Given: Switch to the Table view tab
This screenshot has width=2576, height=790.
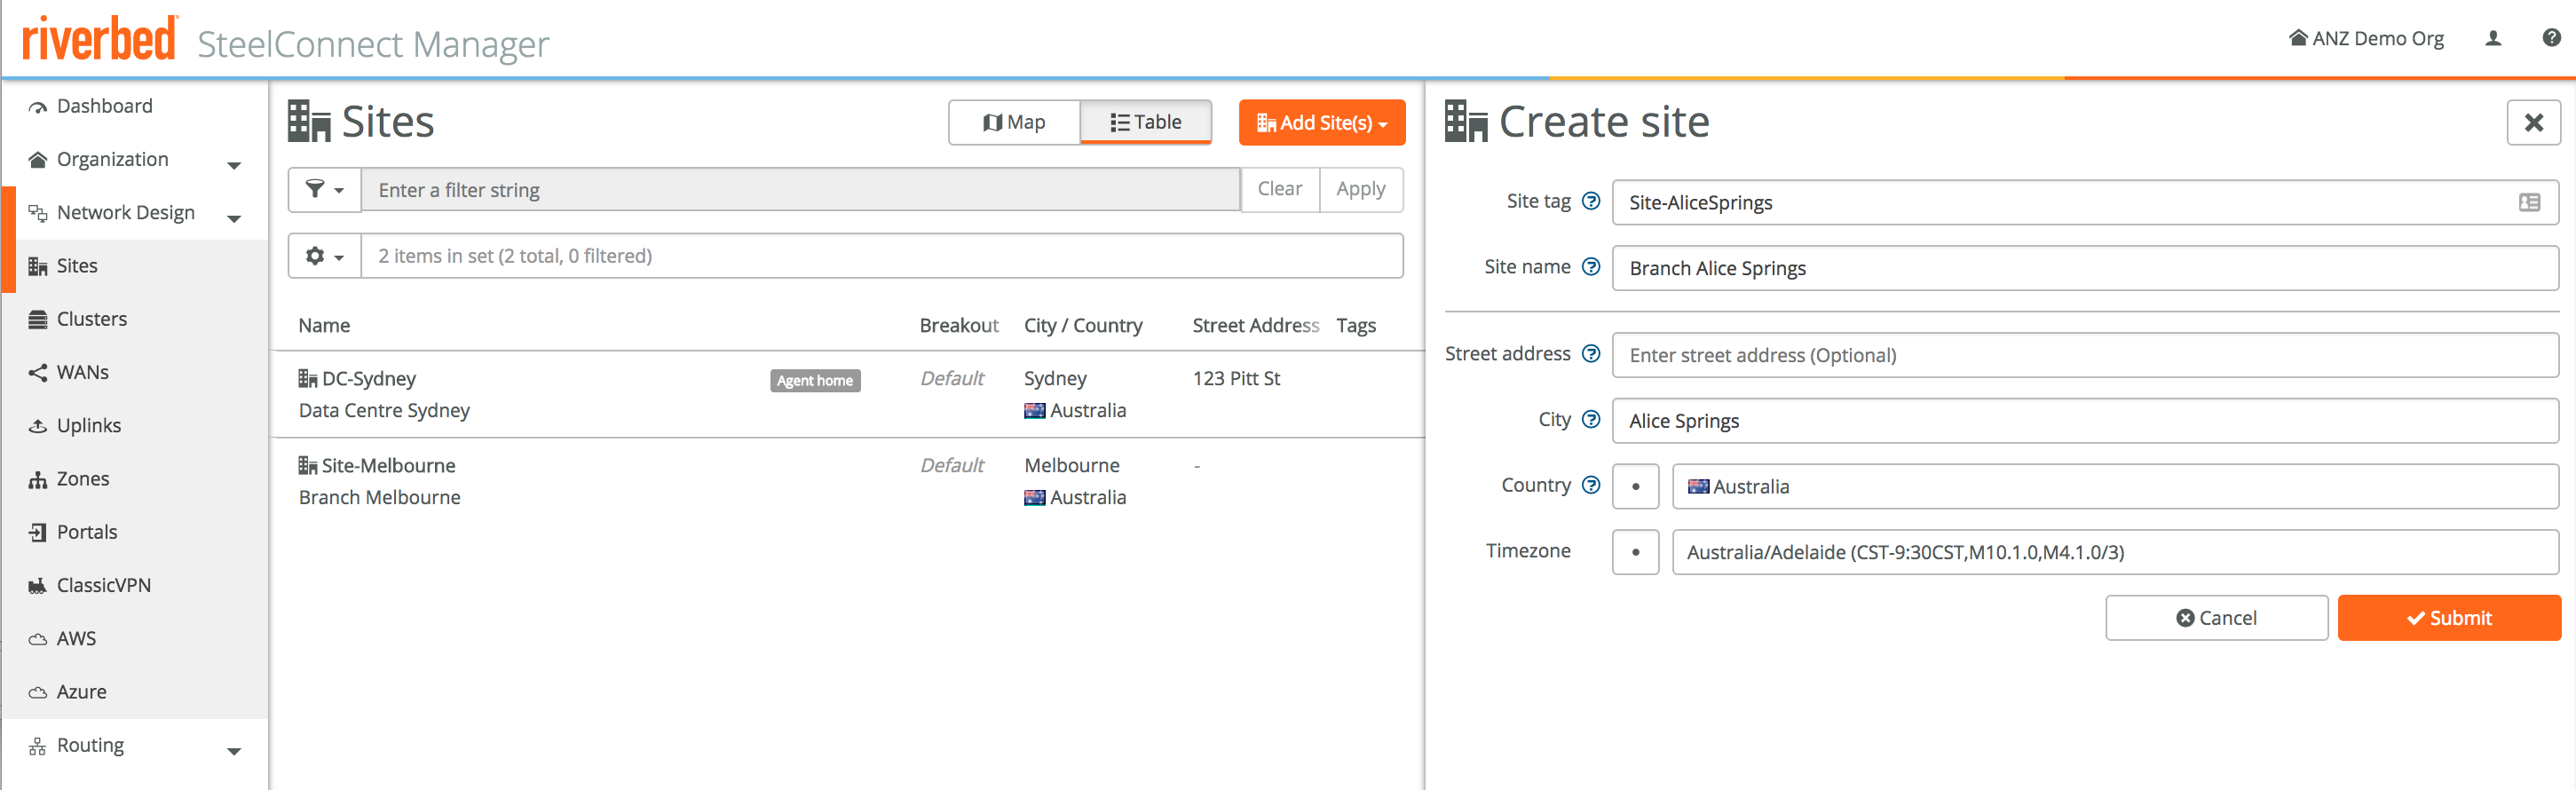Looking at the screenshot, I should tap(1146, 122).
